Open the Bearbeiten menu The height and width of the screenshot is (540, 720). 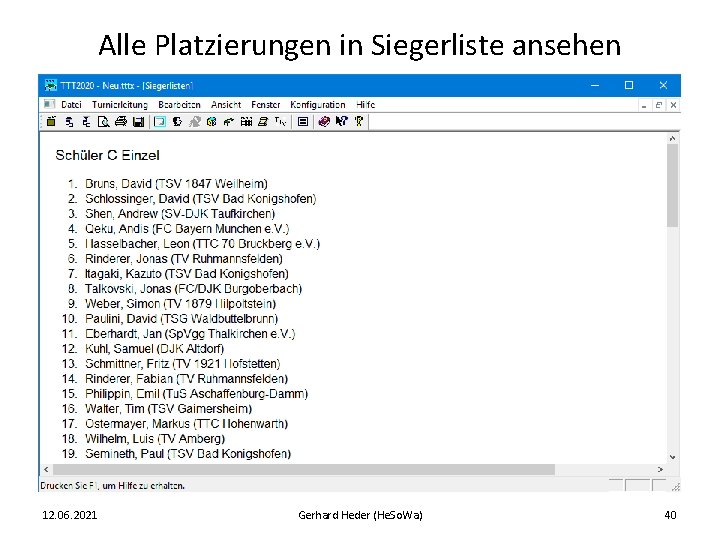[x=180, y=105]
